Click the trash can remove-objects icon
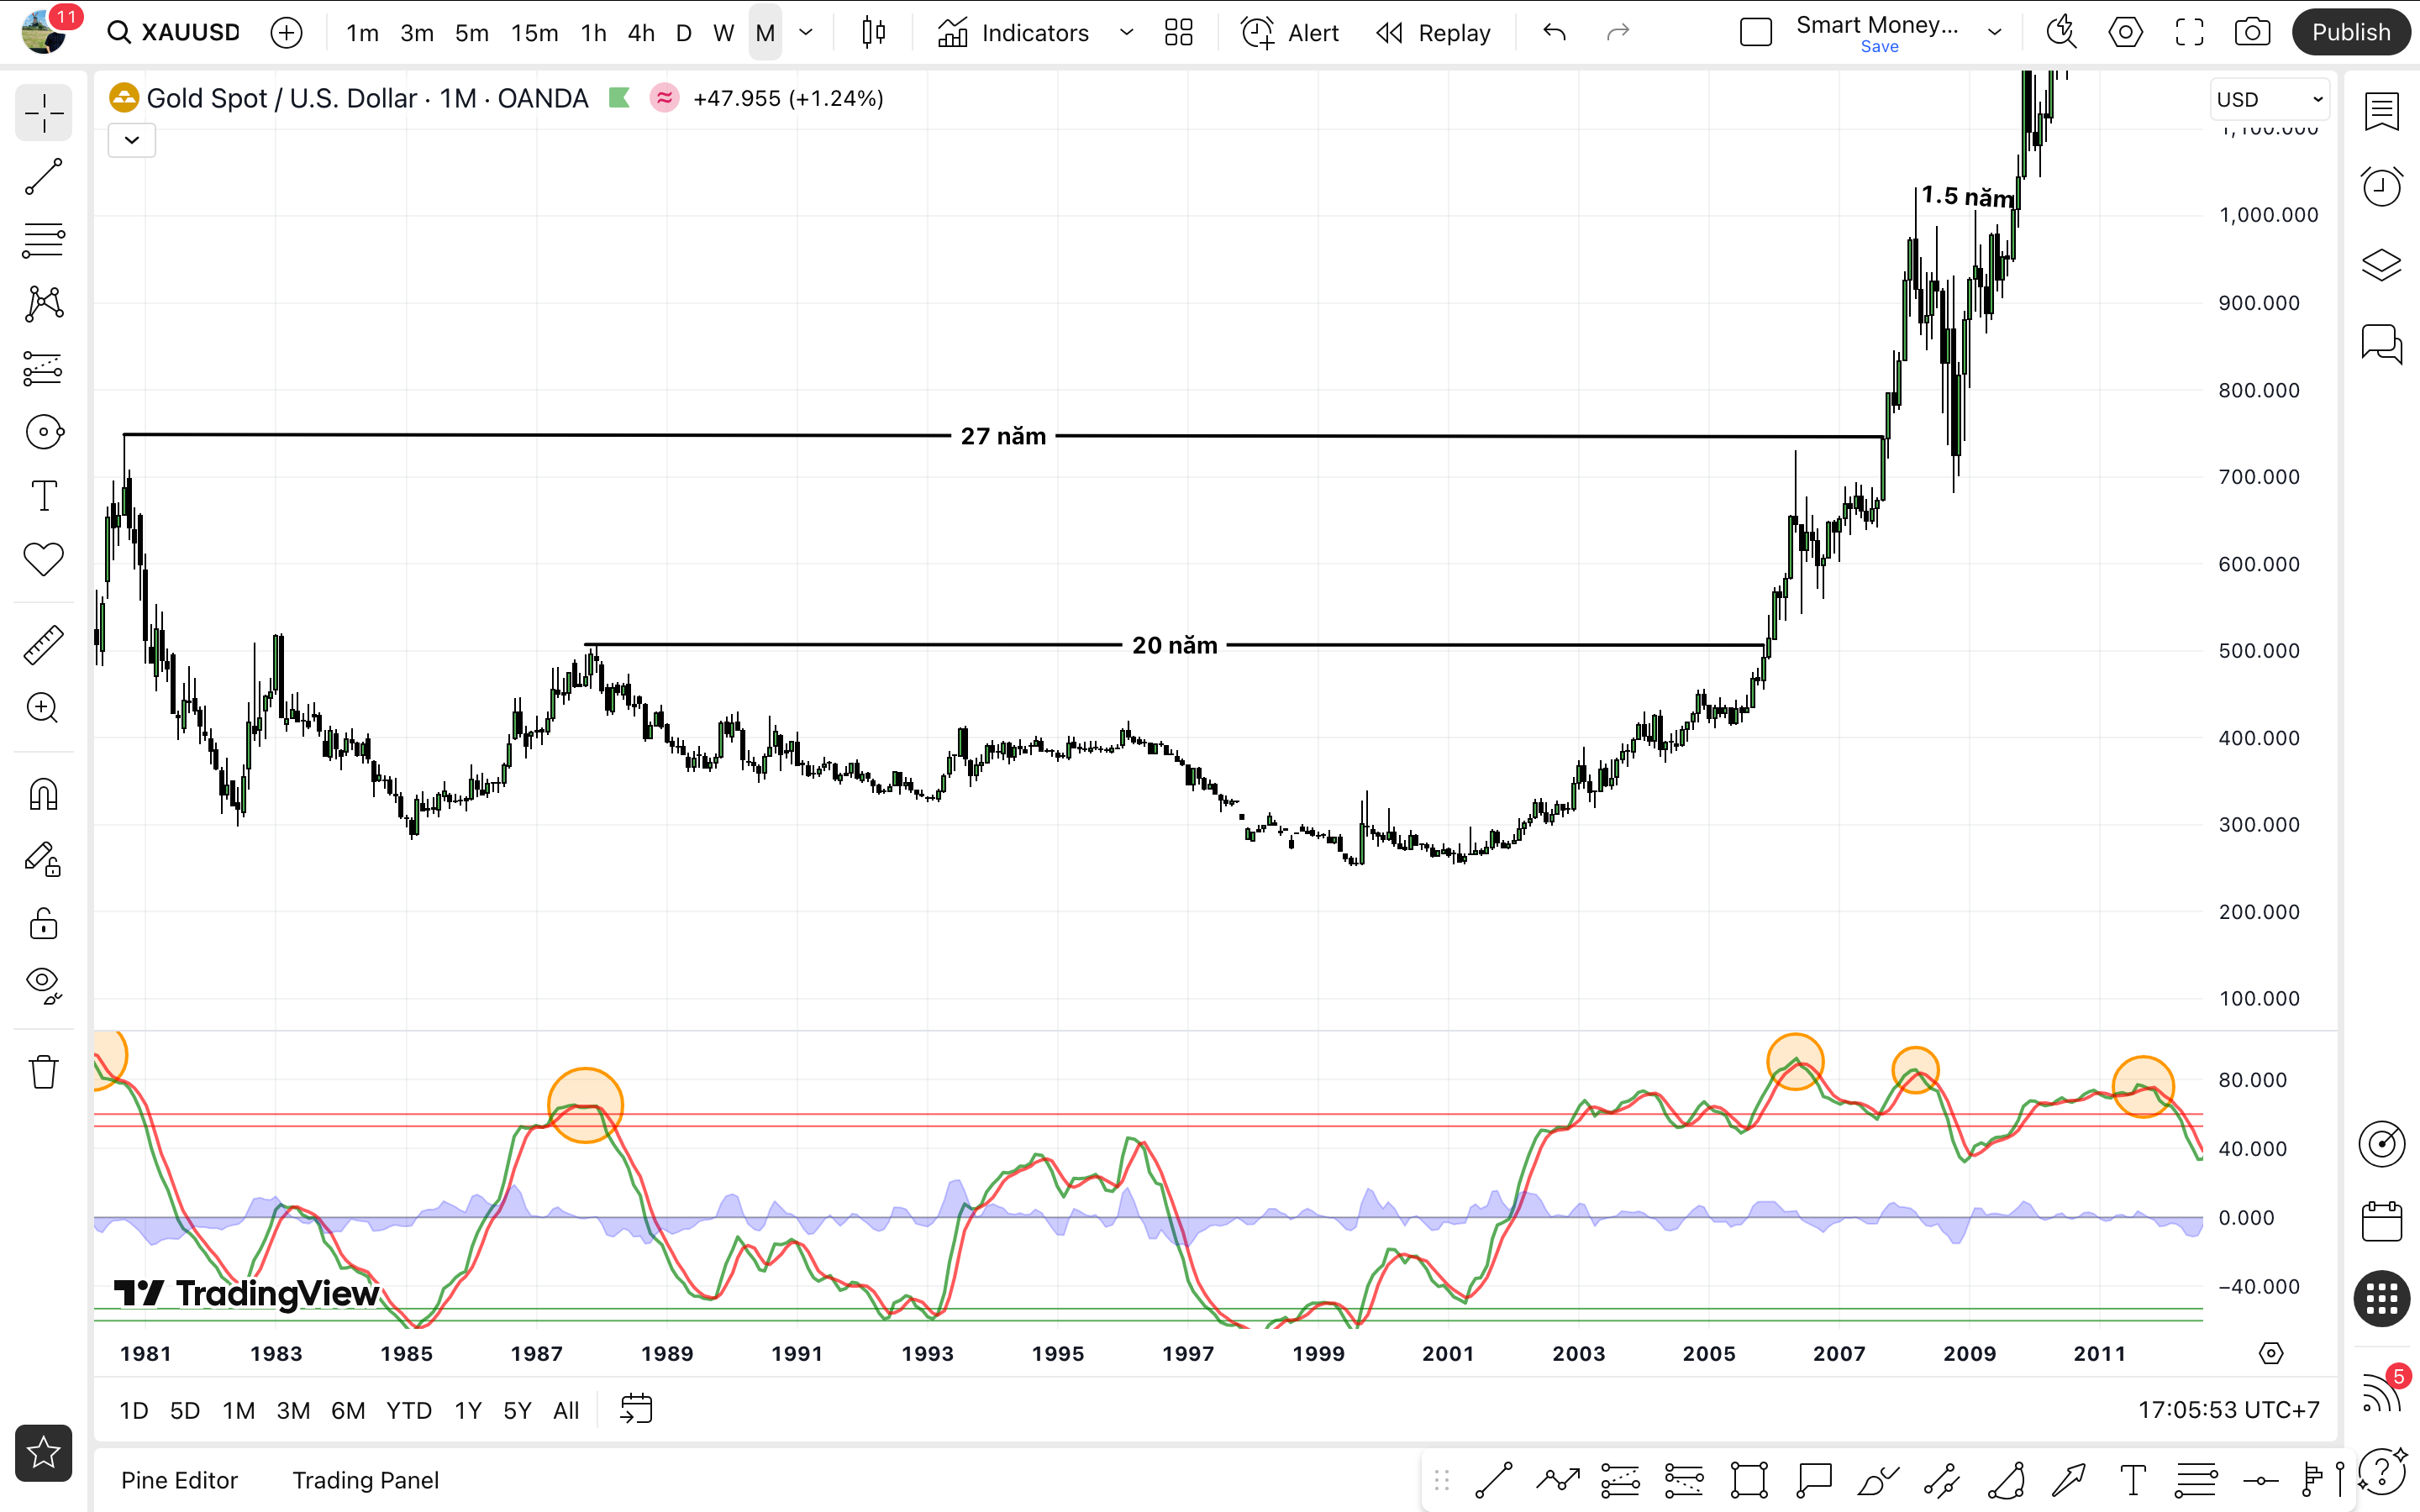This screenshot has width=2420, height=1512. click(43, 1072)
